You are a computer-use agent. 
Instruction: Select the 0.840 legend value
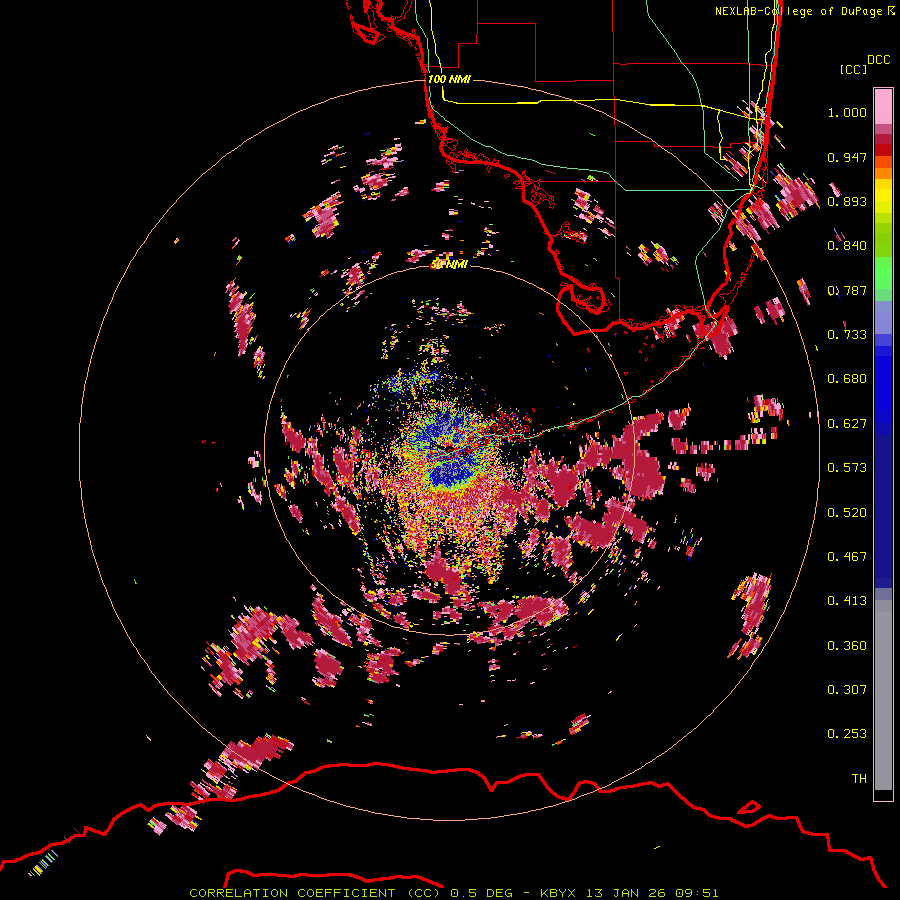coord(847,246)
